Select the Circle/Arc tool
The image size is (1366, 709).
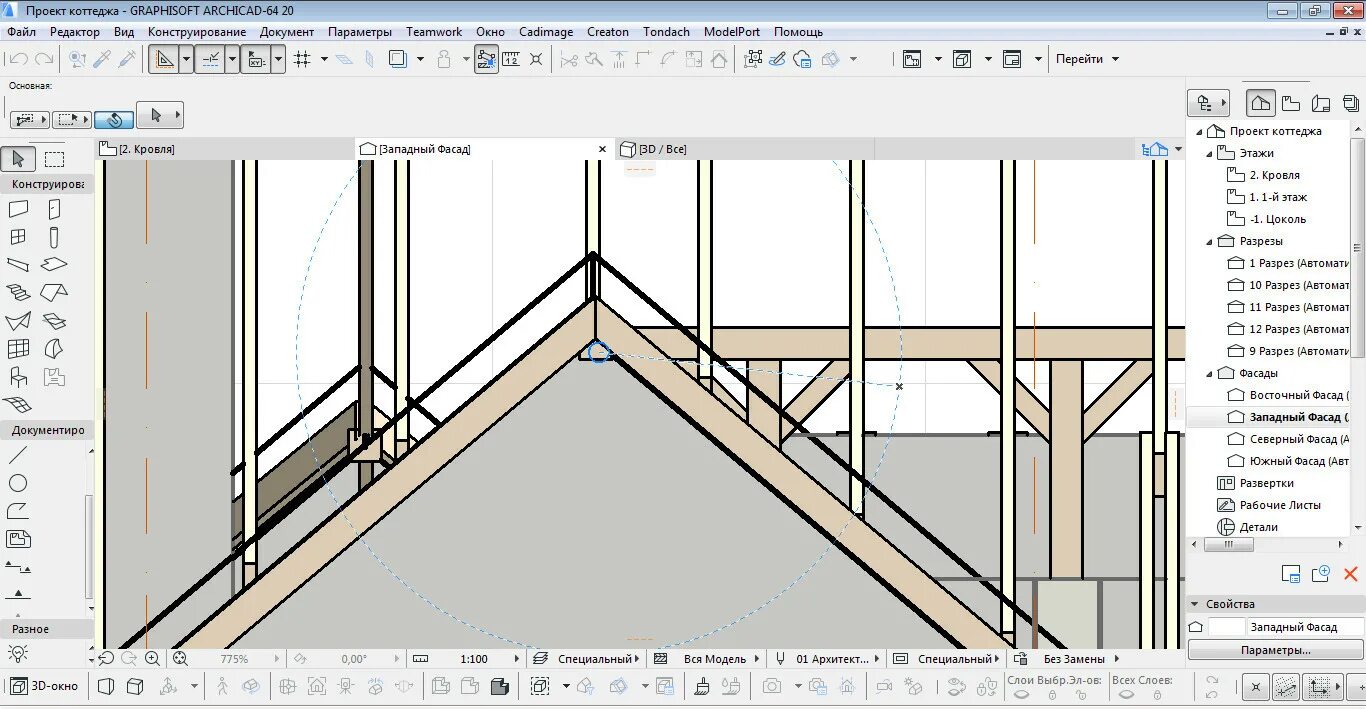pyautogui.click(x=18, y=483)
